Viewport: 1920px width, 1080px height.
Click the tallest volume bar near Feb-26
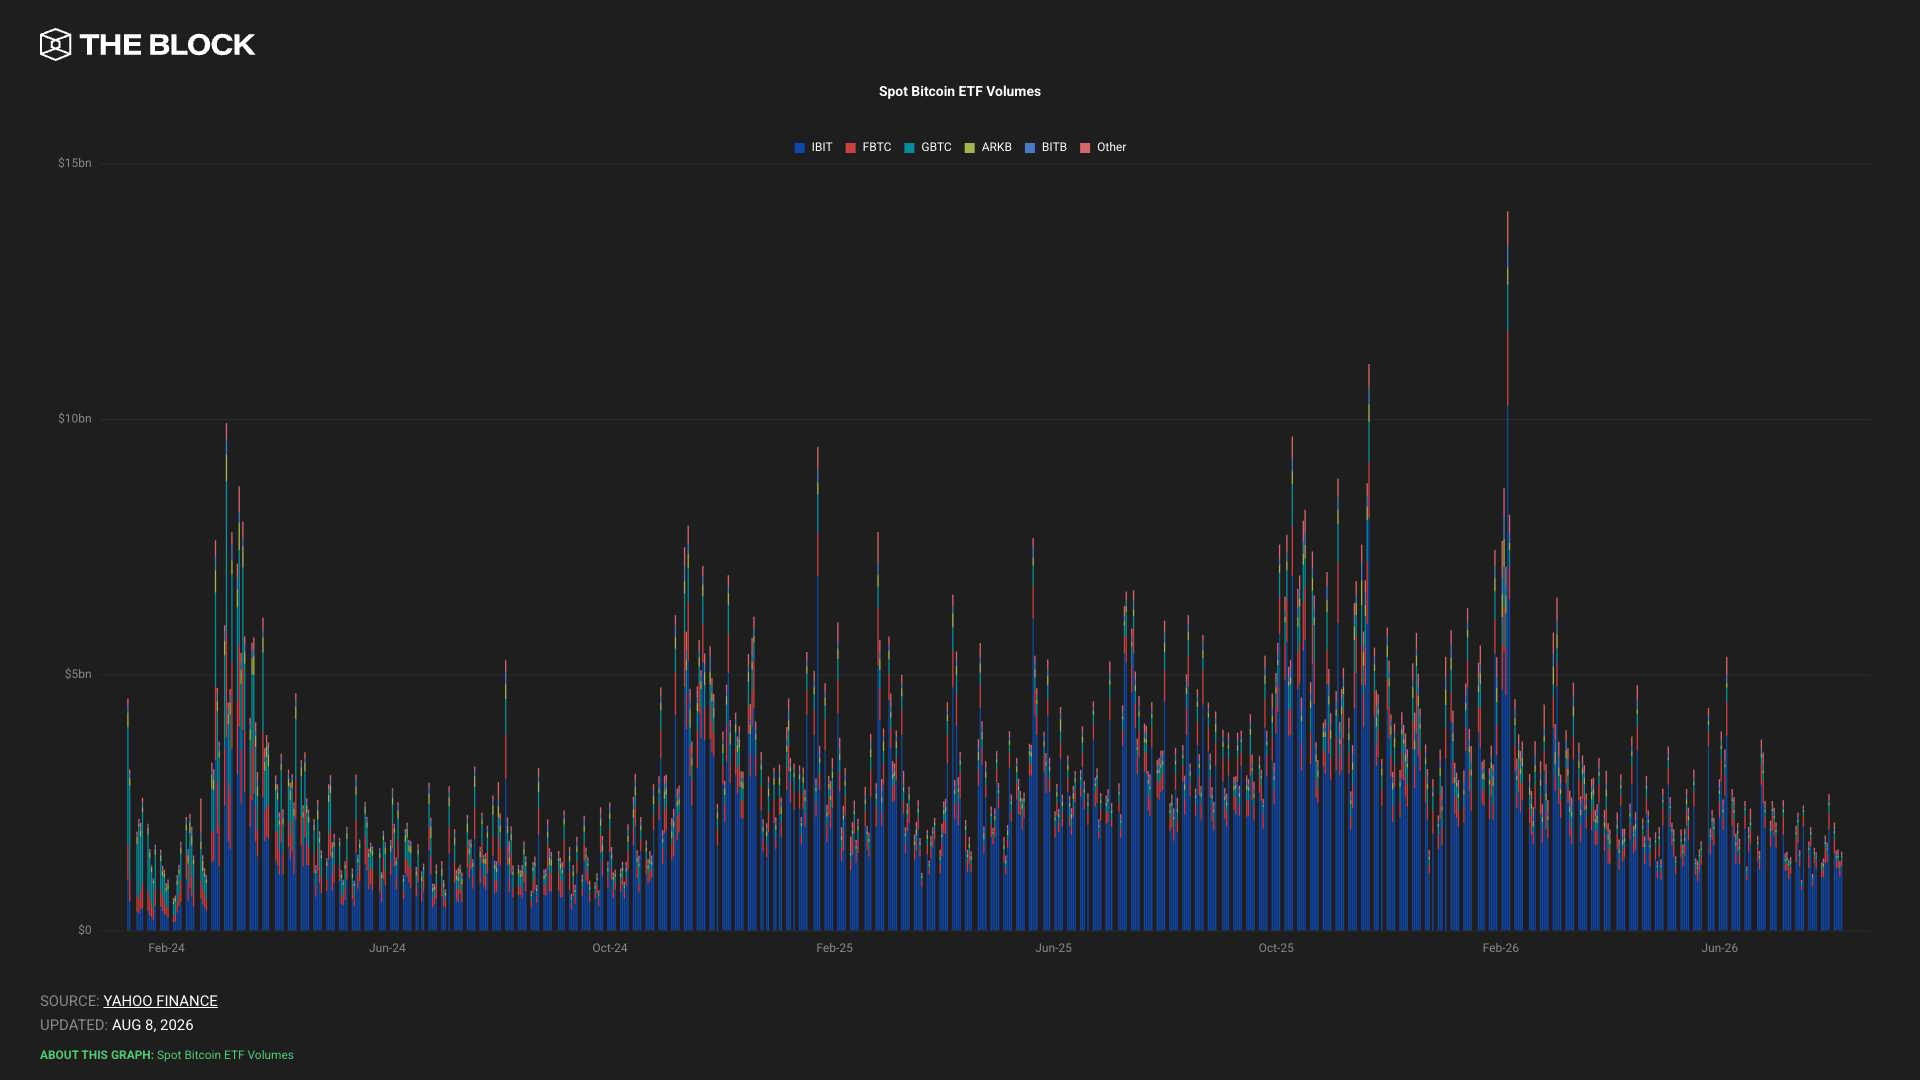point(1507,570)
